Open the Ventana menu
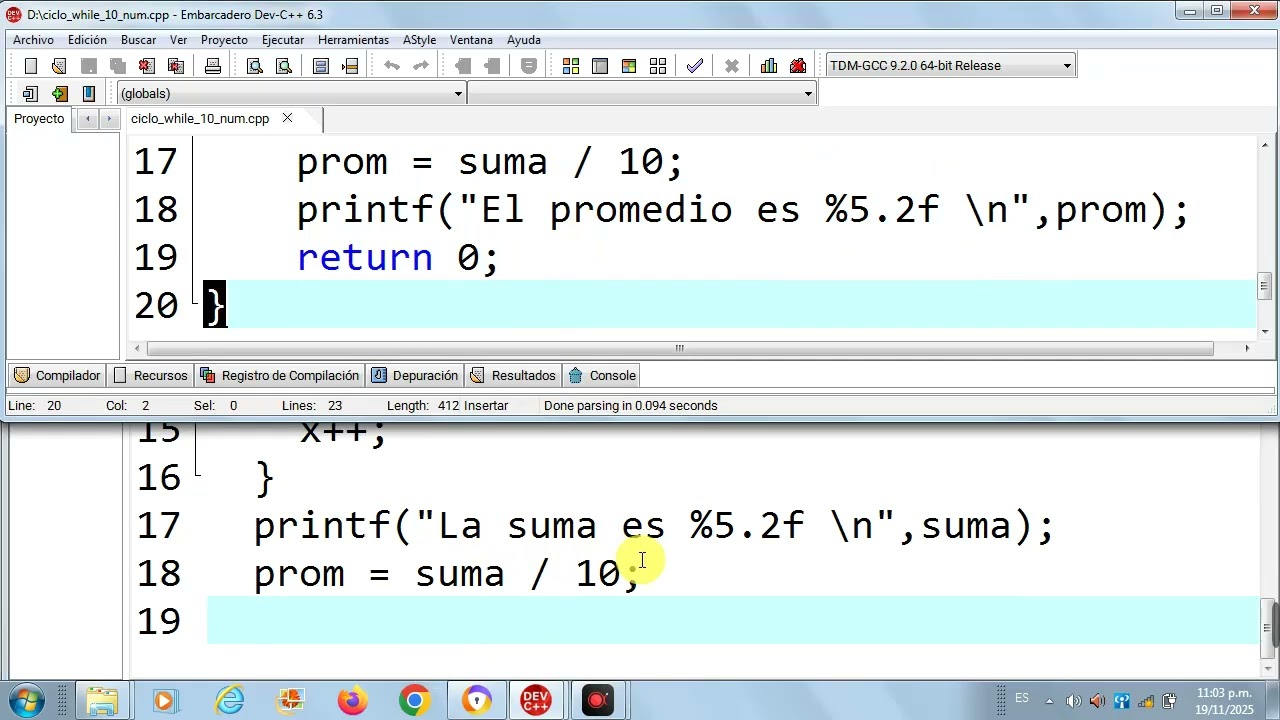 471,40
